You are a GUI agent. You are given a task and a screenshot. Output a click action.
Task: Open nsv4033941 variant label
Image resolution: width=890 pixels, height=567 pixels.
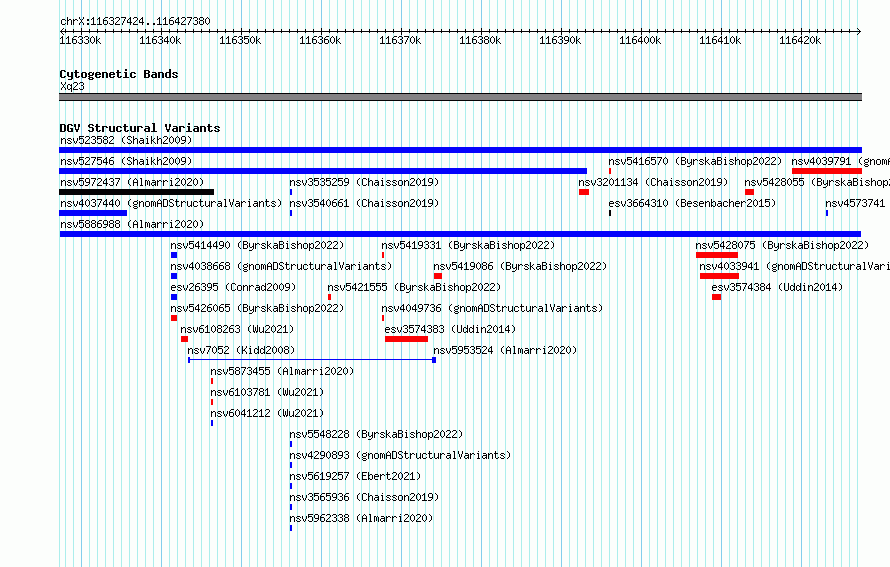pyautogui.click(x=795, y=266)
